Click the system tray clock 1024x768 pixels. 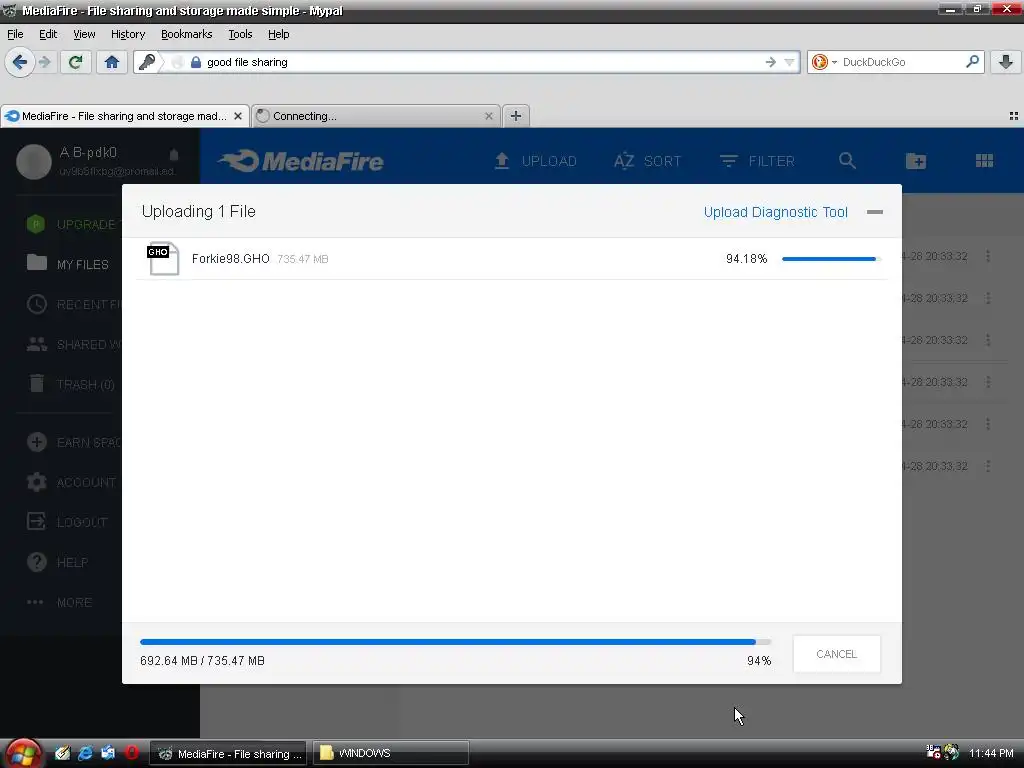(991, 753)
